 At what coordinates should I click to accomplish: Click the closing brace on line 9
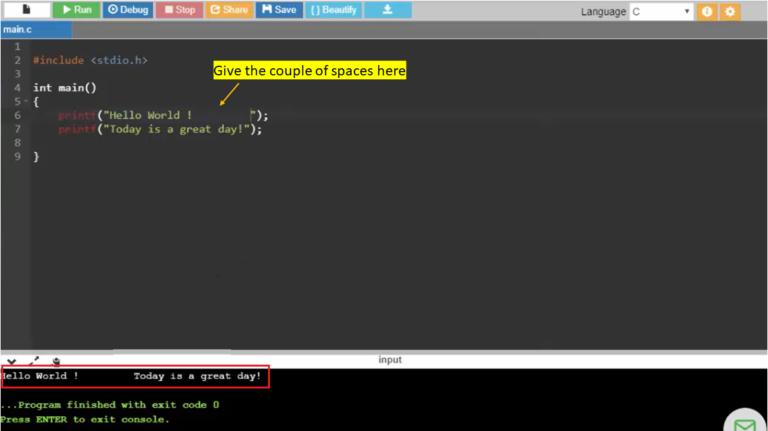[x=36, y=157]
